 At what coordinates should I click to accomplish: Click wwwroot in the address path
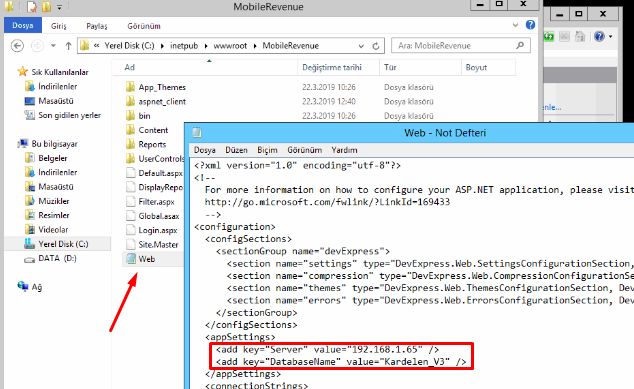coord(230,46)
